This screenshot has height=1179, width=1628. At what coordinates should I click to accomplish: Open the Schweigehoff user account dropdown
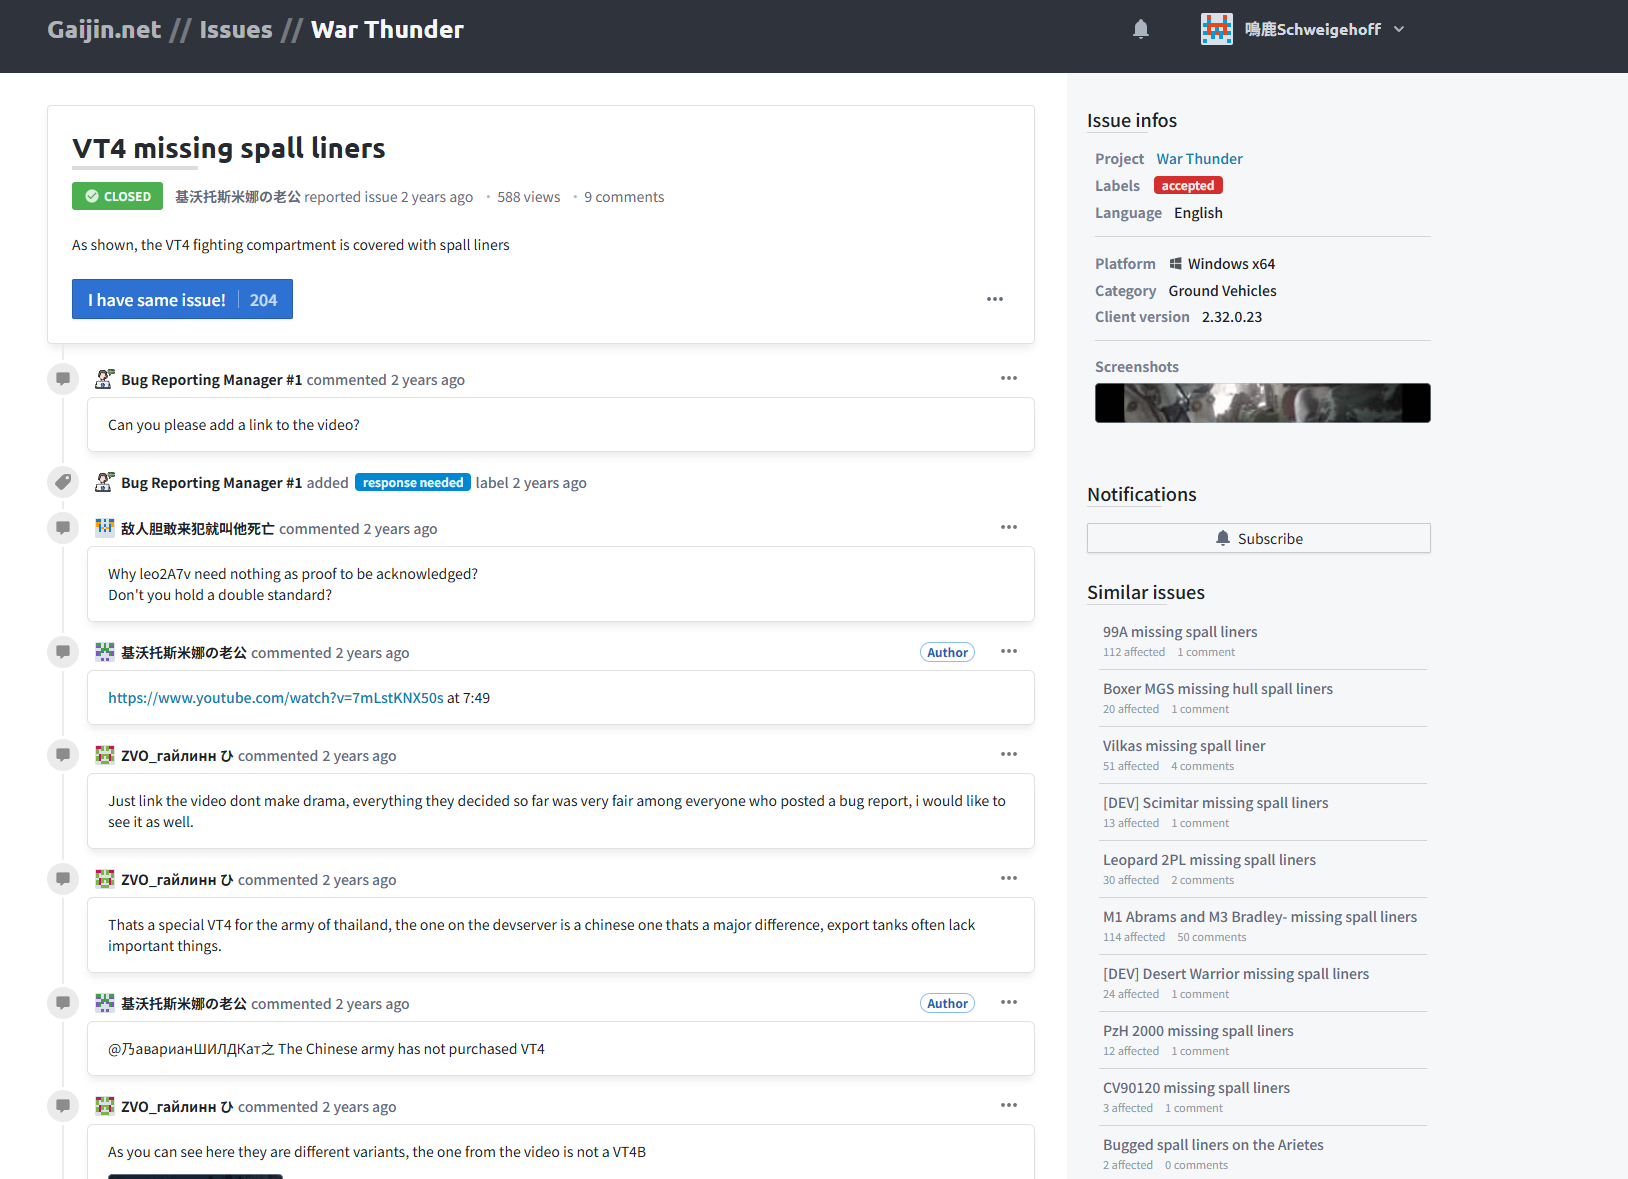(1399, 29)
